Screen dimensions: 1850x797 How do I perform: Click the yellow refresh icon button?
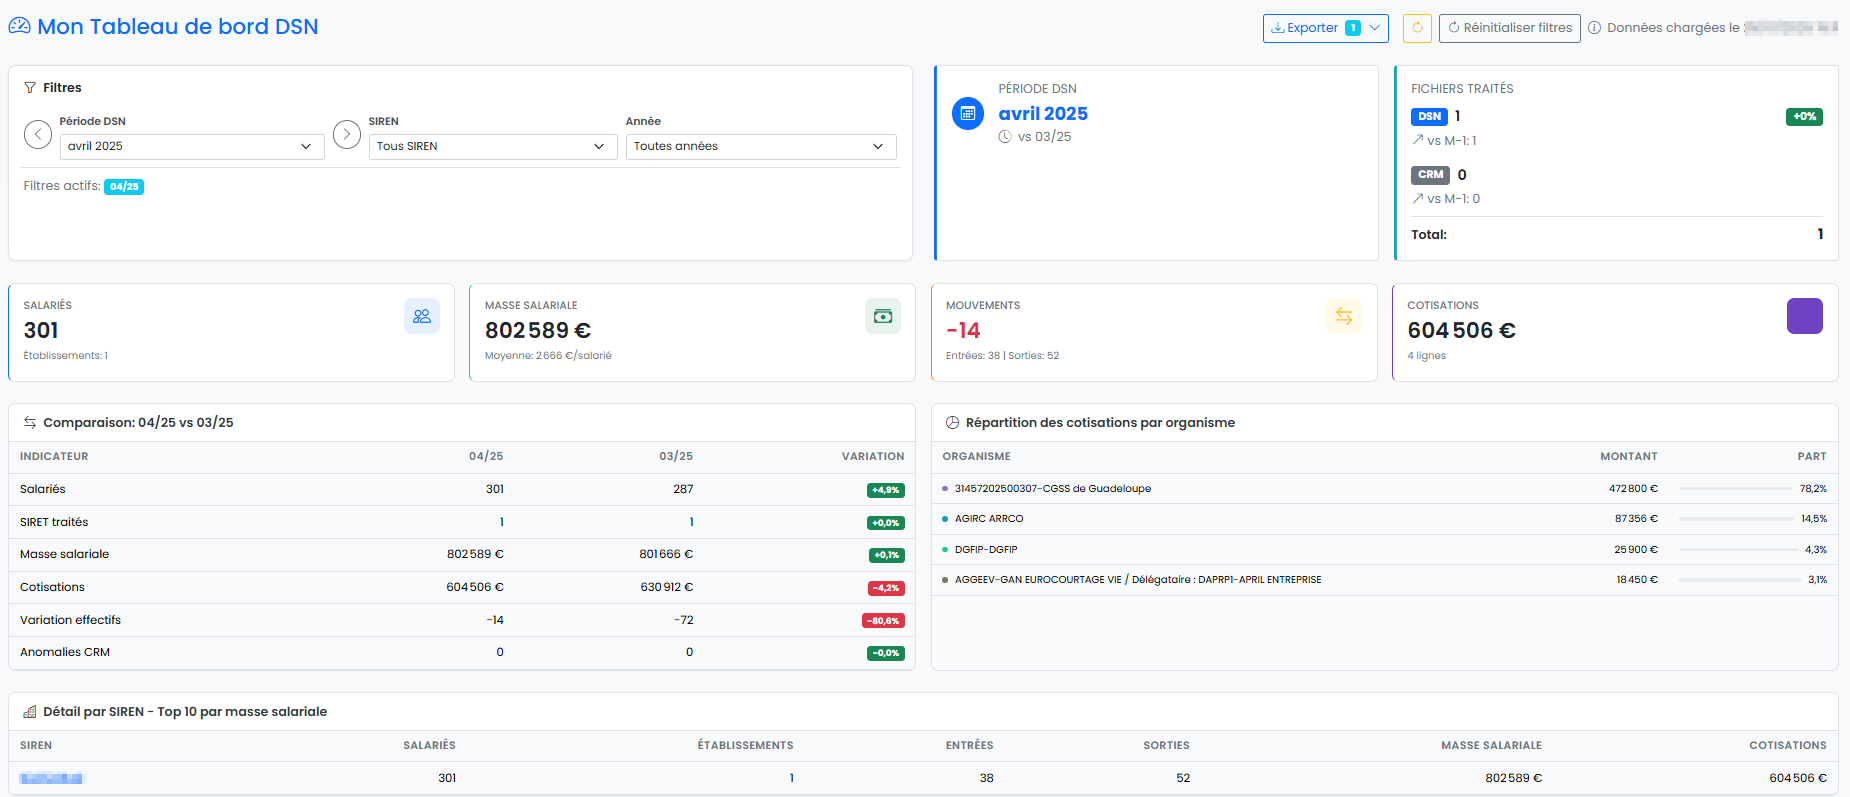pos(1417,28)
